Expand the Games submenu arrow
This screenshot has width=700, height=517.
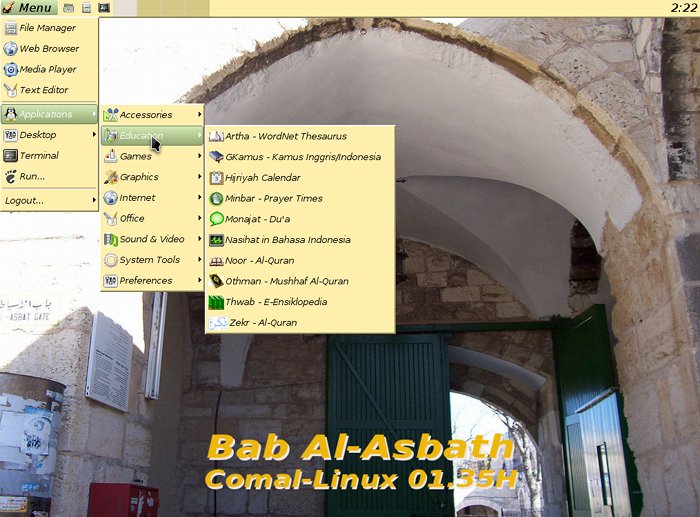199,156
